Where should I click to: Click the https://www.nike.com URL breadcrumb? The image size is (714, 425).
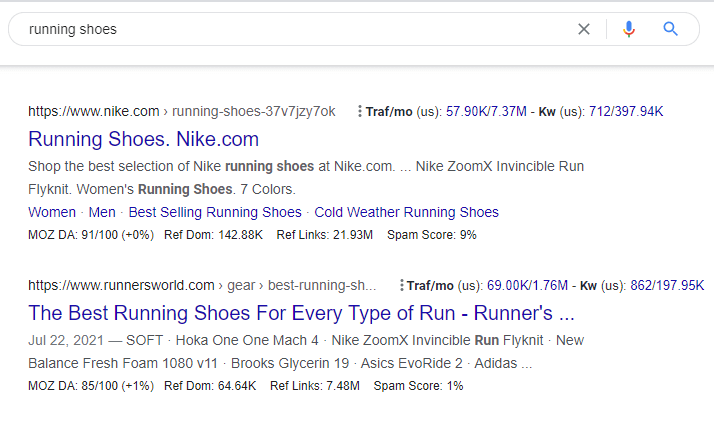pyautogui.click(x=94, y=111)
